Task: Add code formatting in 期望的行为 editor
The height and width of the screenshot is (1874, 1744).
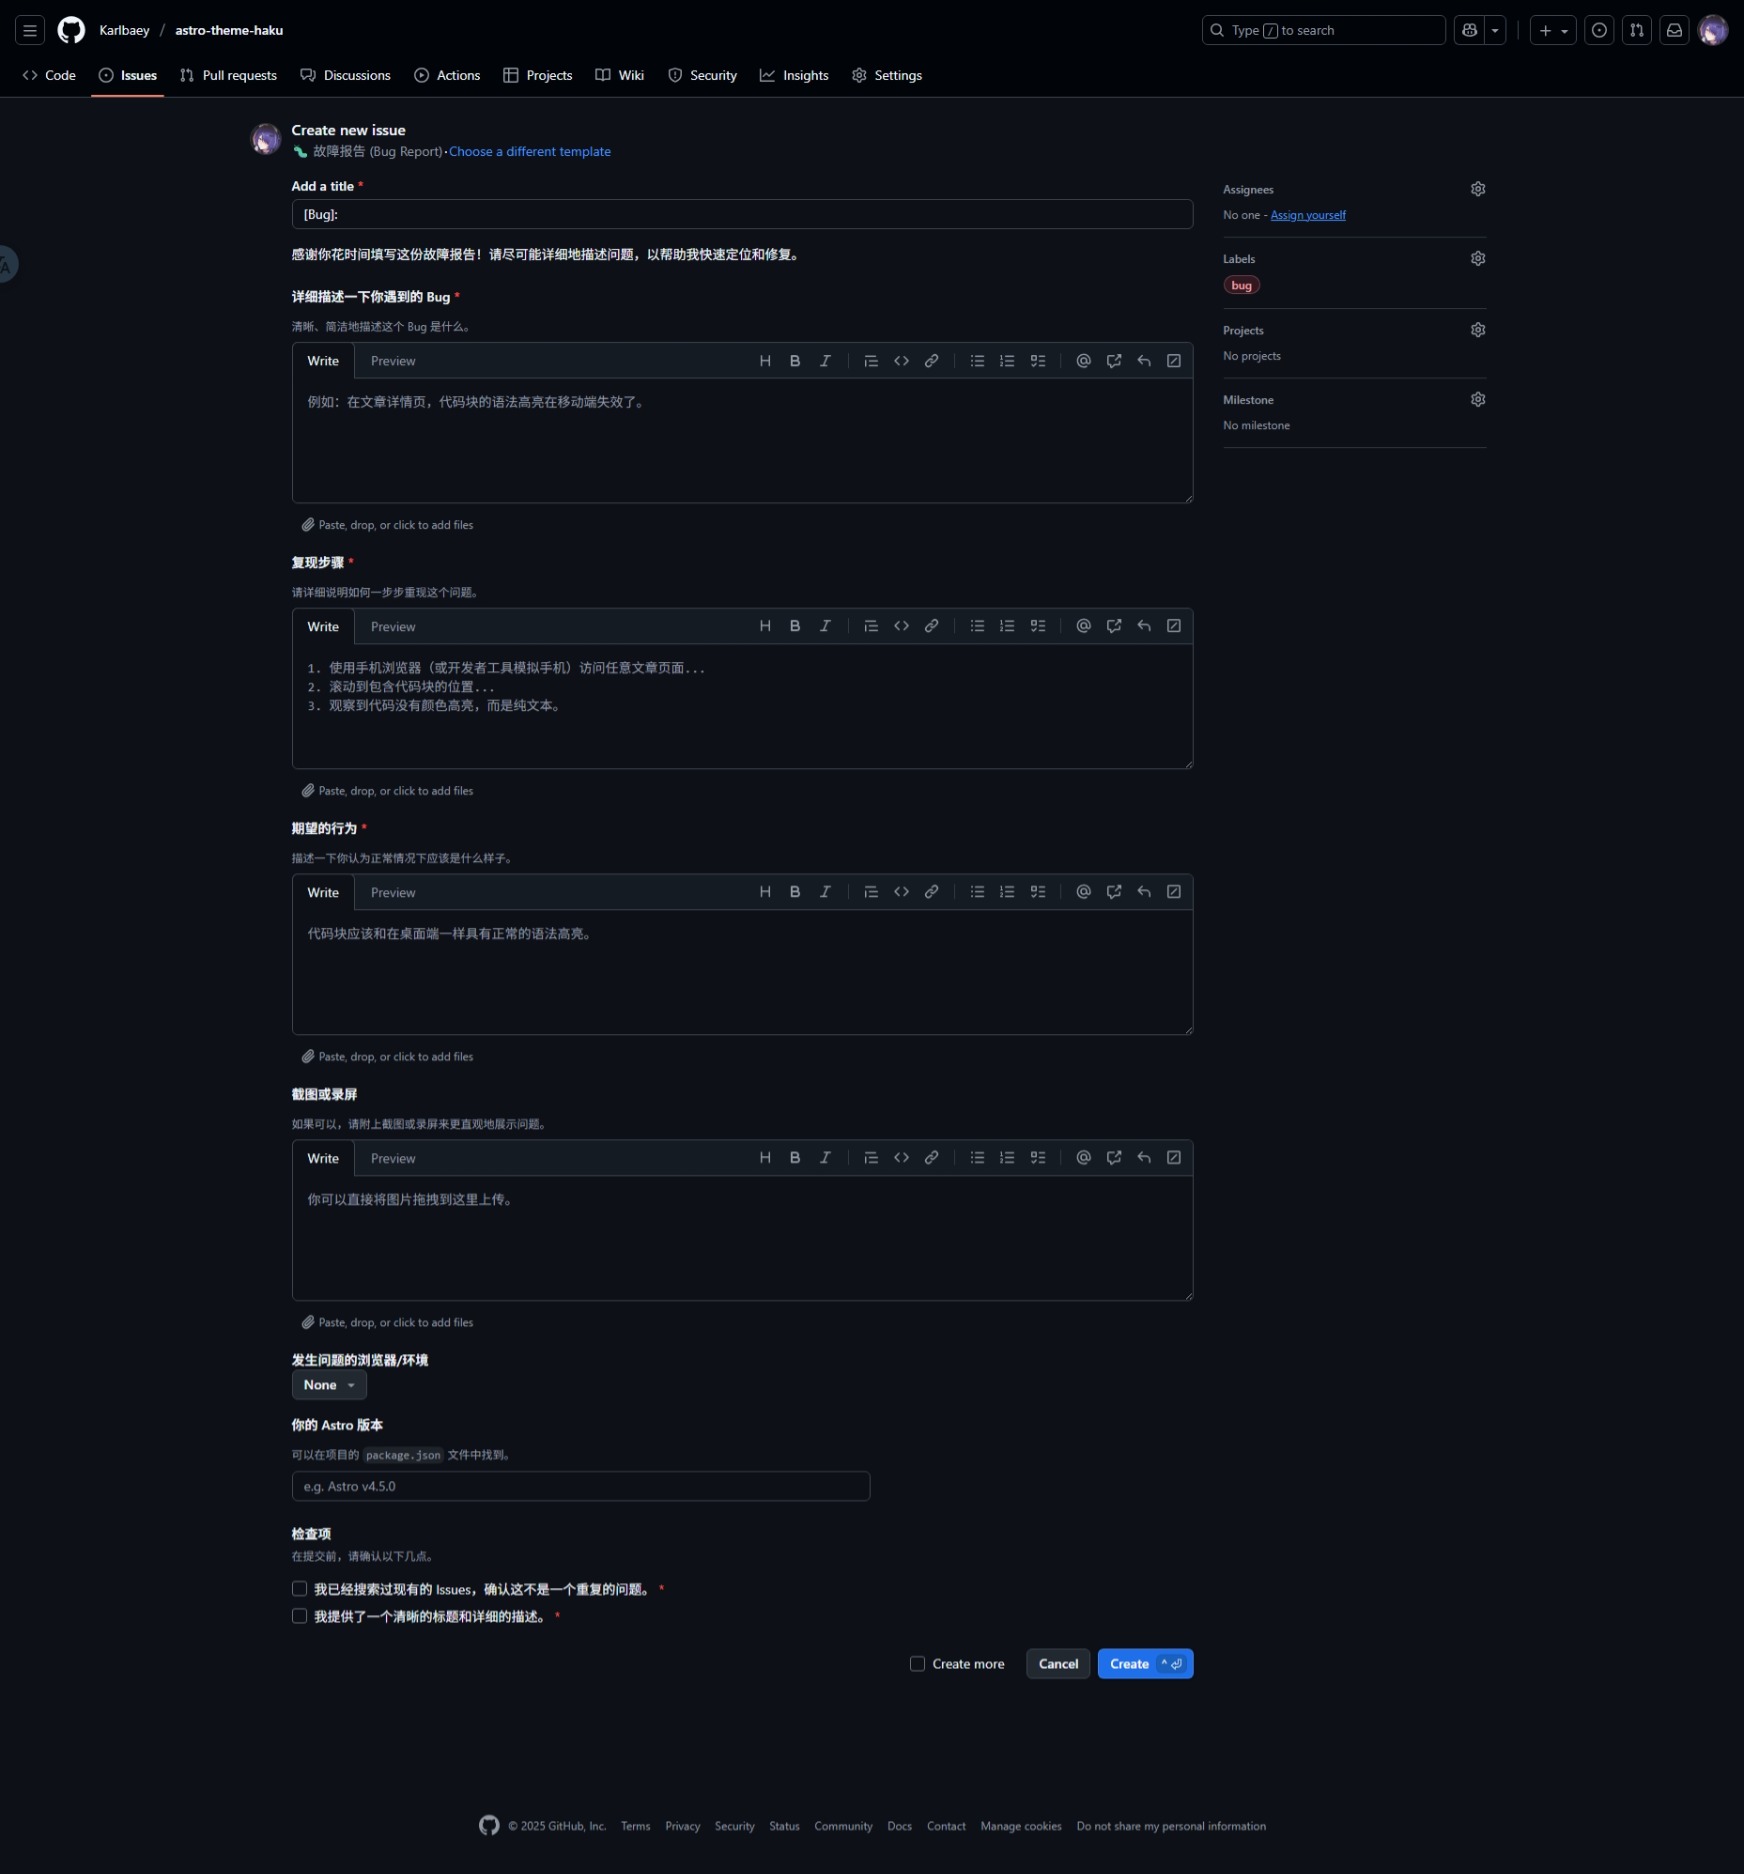Action: (x=901, y=892)
